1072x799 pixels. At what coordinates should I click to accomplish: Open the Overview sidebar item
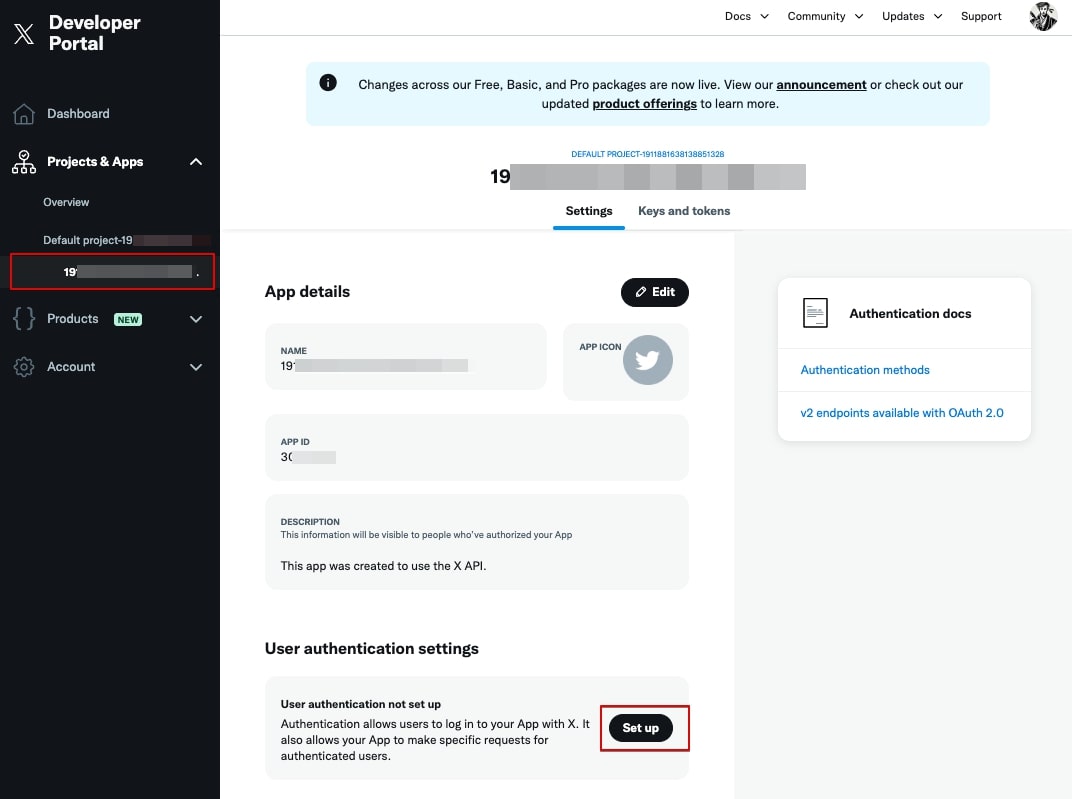point(66,202)
